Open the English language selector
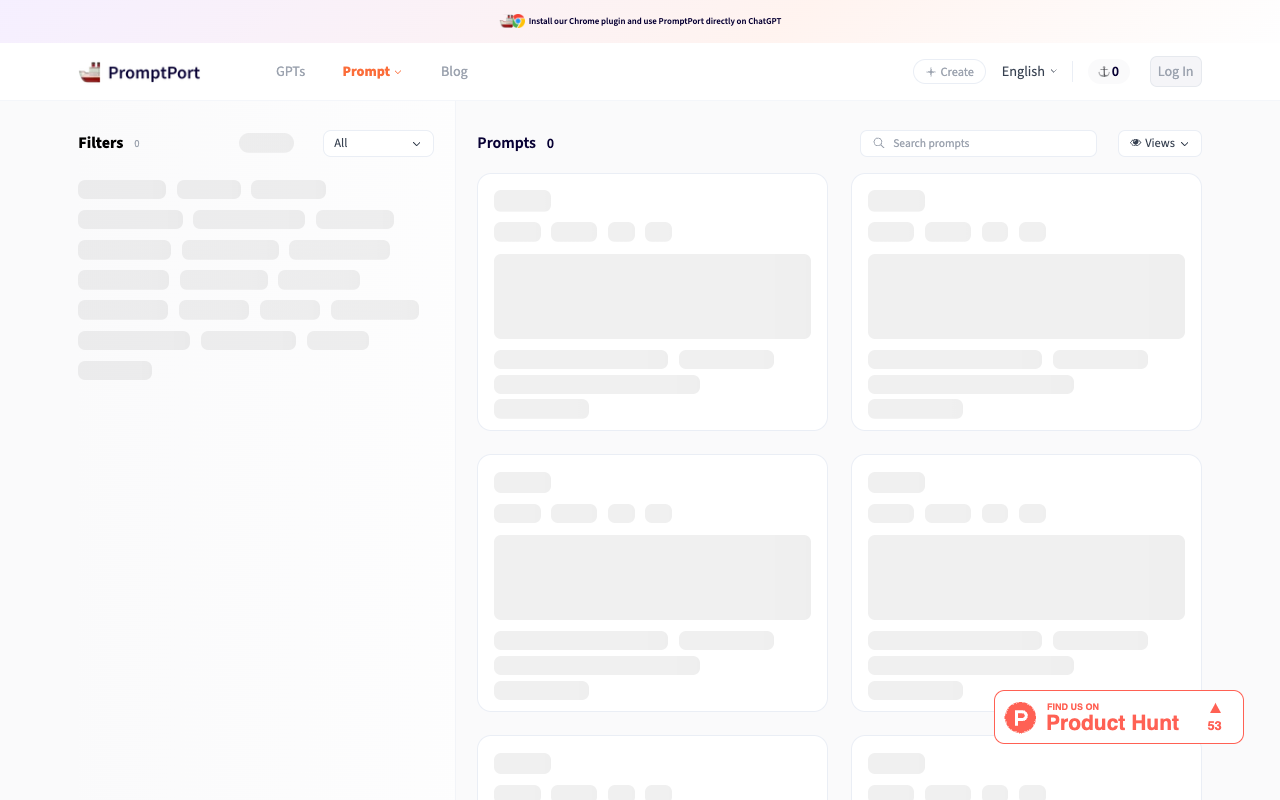The width and height of the screenshot is (1280, 800). 1029,72
